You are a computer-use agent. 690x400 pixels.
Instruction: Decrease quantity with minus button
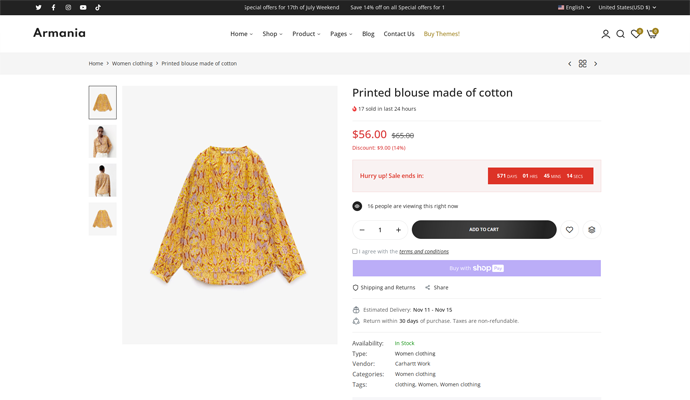click(362, 230)
